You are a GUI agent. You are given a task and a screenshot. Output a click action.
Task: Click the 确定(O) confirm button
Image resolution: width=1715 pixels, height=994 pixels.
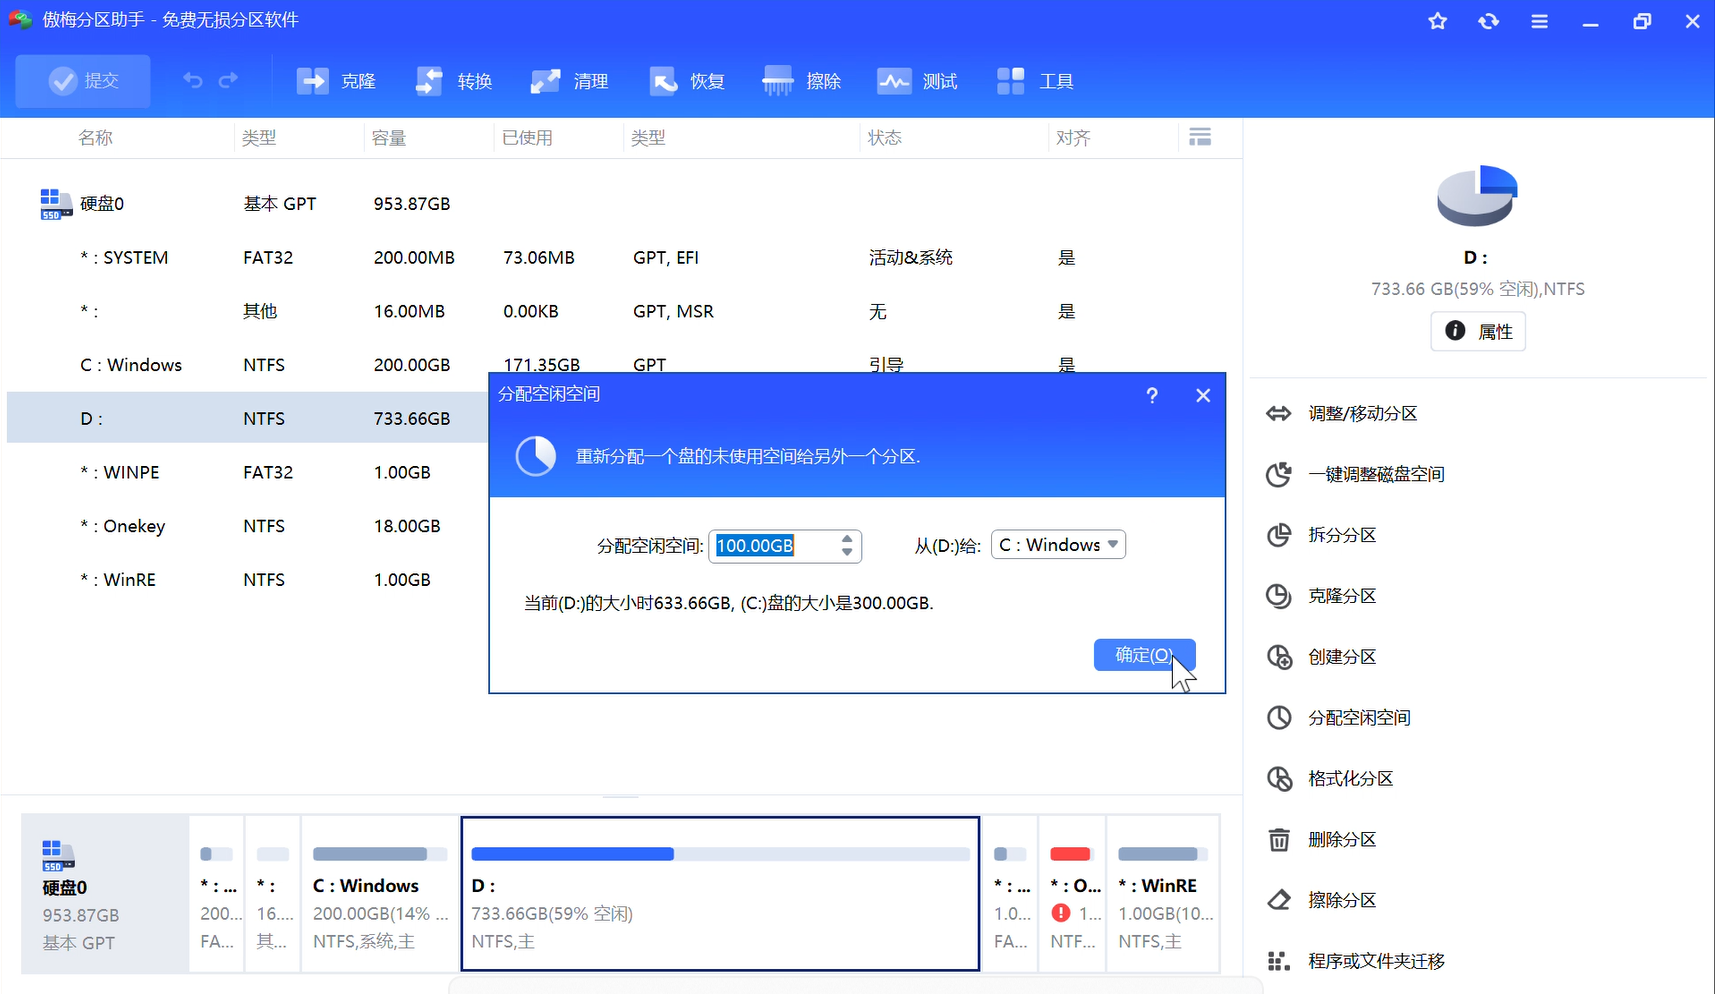(x=1145, y=655)
